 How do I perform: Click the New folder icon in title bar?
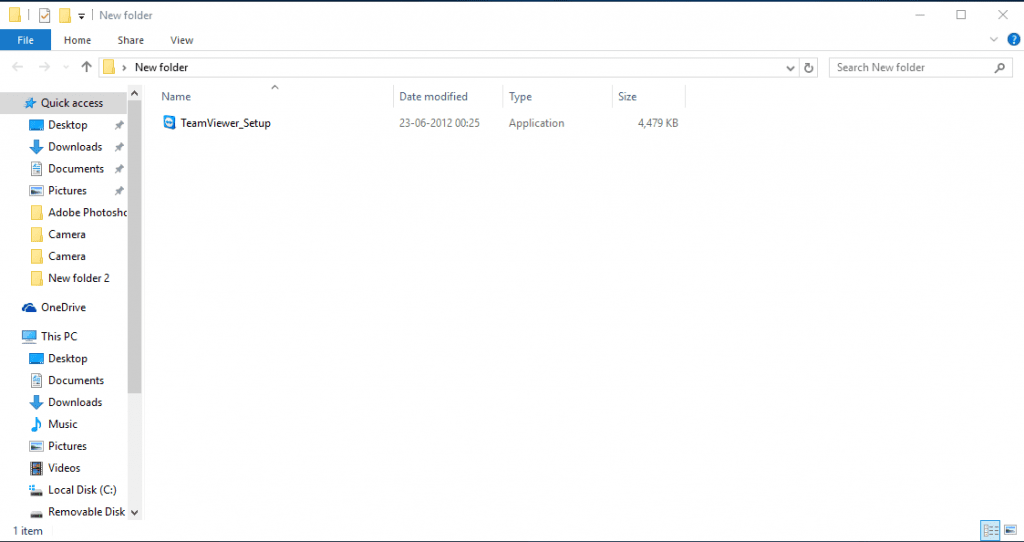(x=65, y=15)
